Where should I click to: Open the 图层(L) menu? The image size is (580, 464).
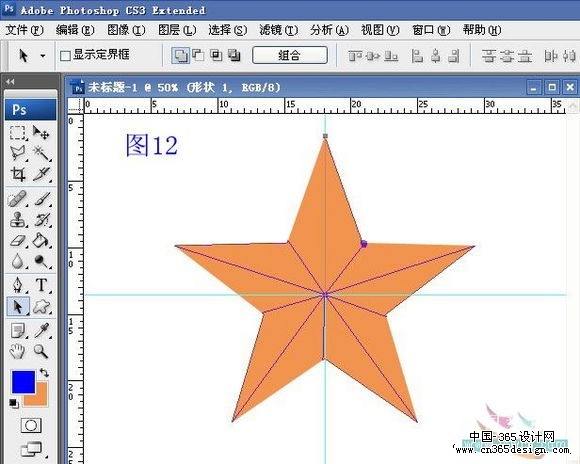(x=177, y=30)
